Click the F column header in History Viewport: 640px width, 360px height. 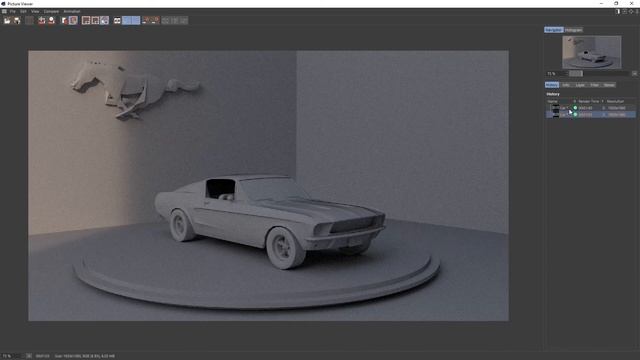(602, 101)
